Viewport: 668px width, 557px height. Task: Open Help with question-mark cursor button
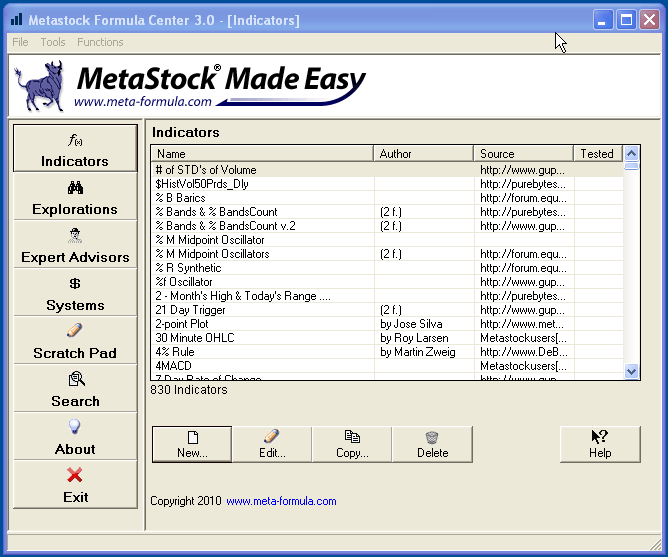[x=600, y=444]
